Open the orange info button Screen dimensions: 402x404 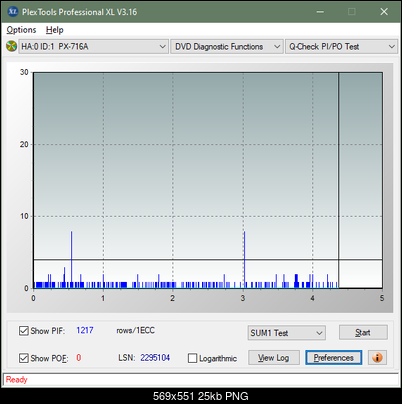(x=377, y=358)
